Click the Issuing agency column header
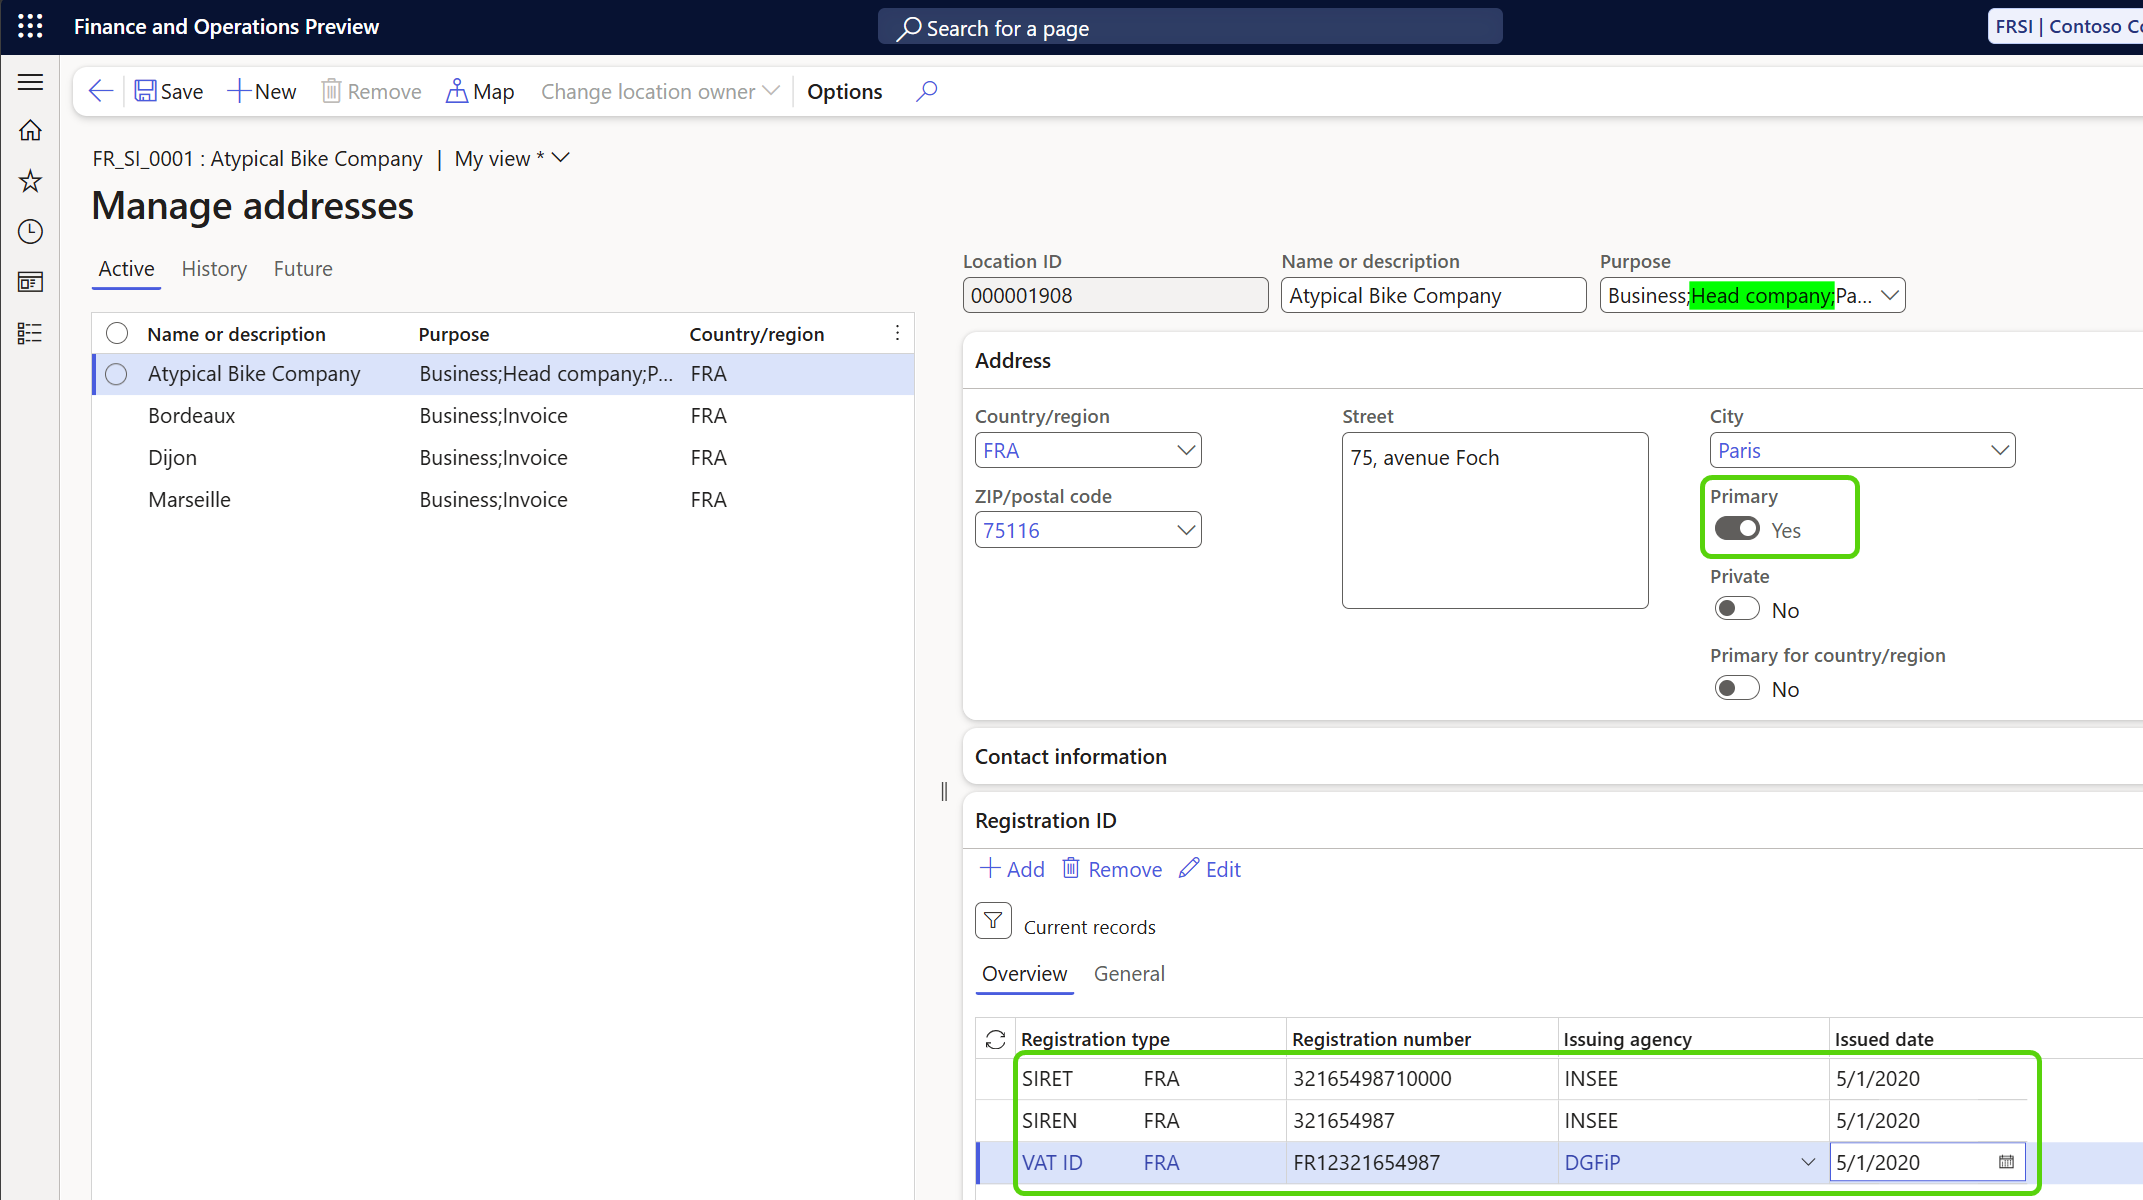 1627,1039
